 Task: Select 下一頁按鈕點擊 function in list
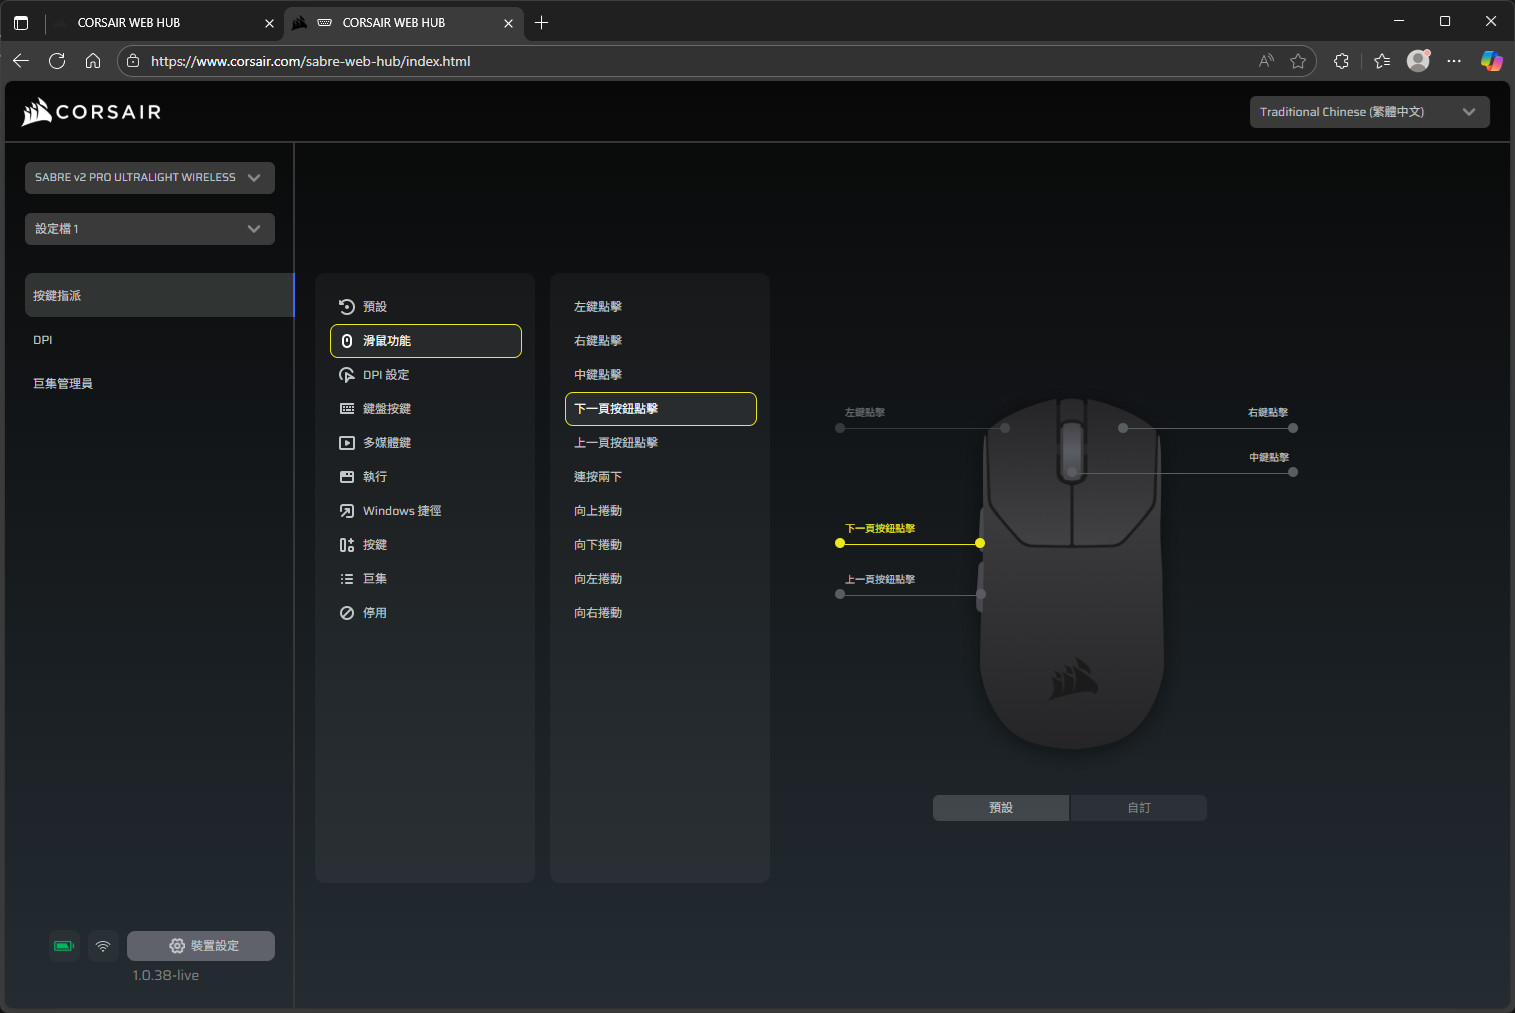pos(661,409)
